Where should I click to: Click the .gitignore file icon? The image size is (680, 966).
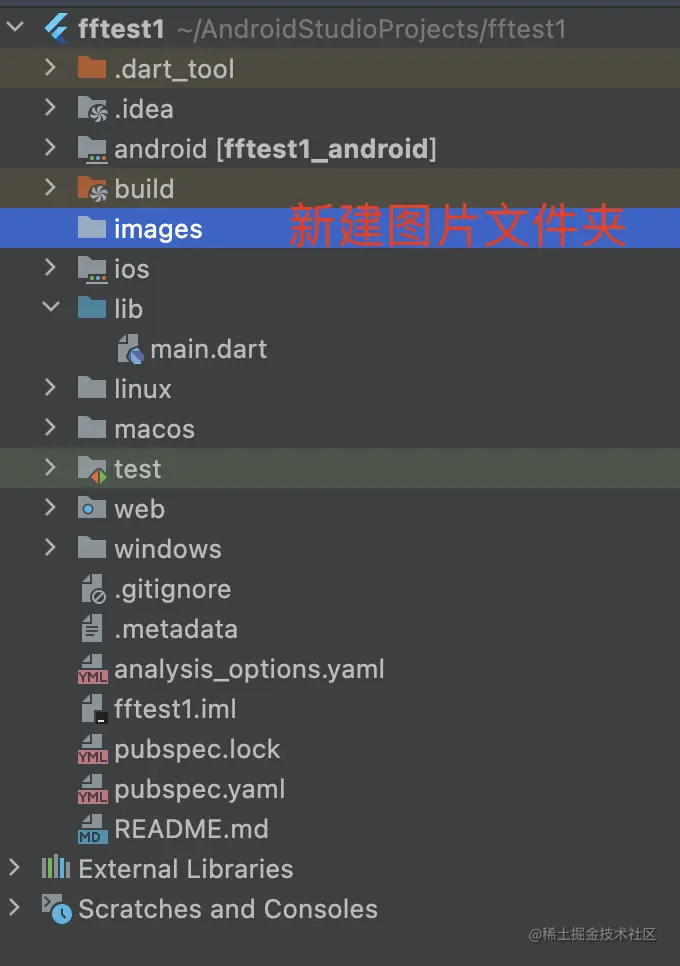(92, 589)
